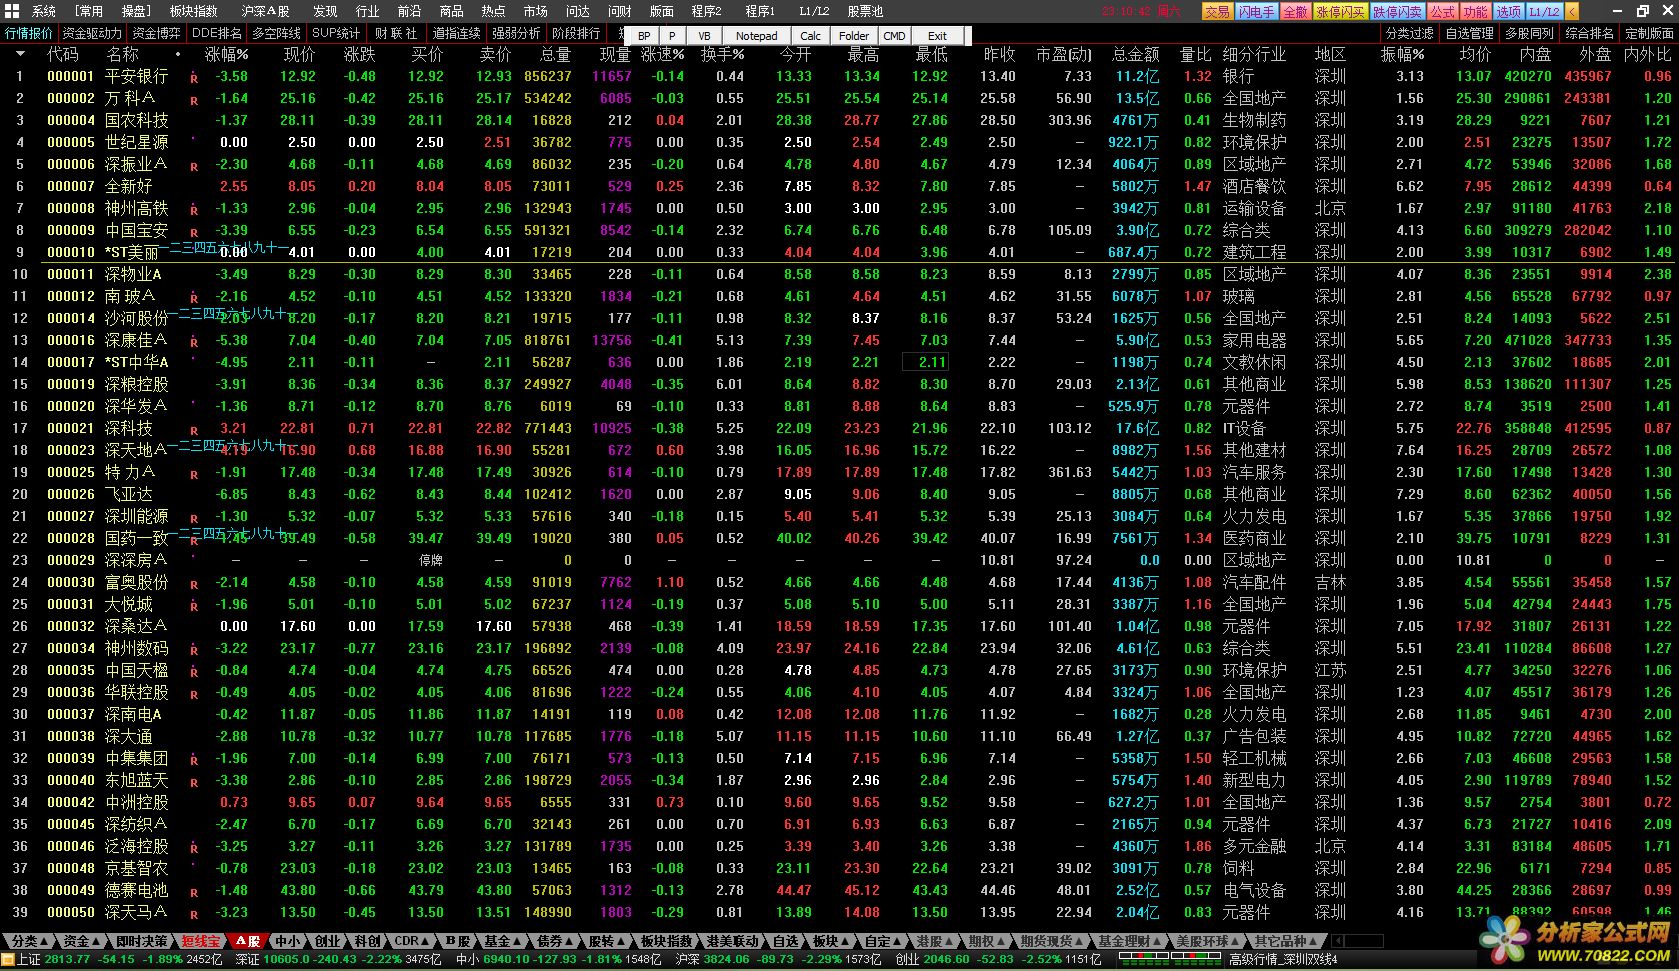Select stock row 000021 深科技
This screenshot has width=1679, height=971.
[840, 428]
